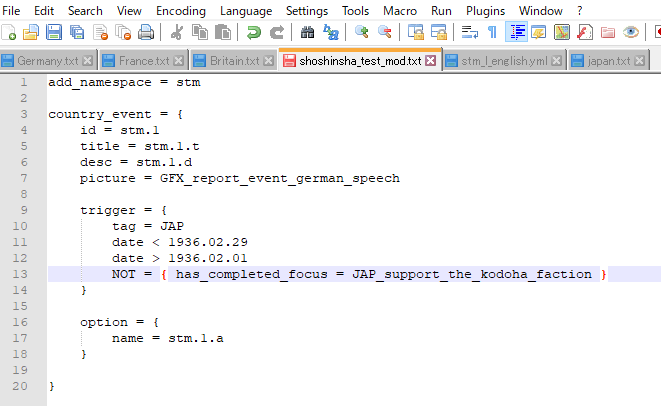Click "JAP_support_the_kodoha_faction" on line 13
Viewport: 661px width, 406px height.
[472, 274]
